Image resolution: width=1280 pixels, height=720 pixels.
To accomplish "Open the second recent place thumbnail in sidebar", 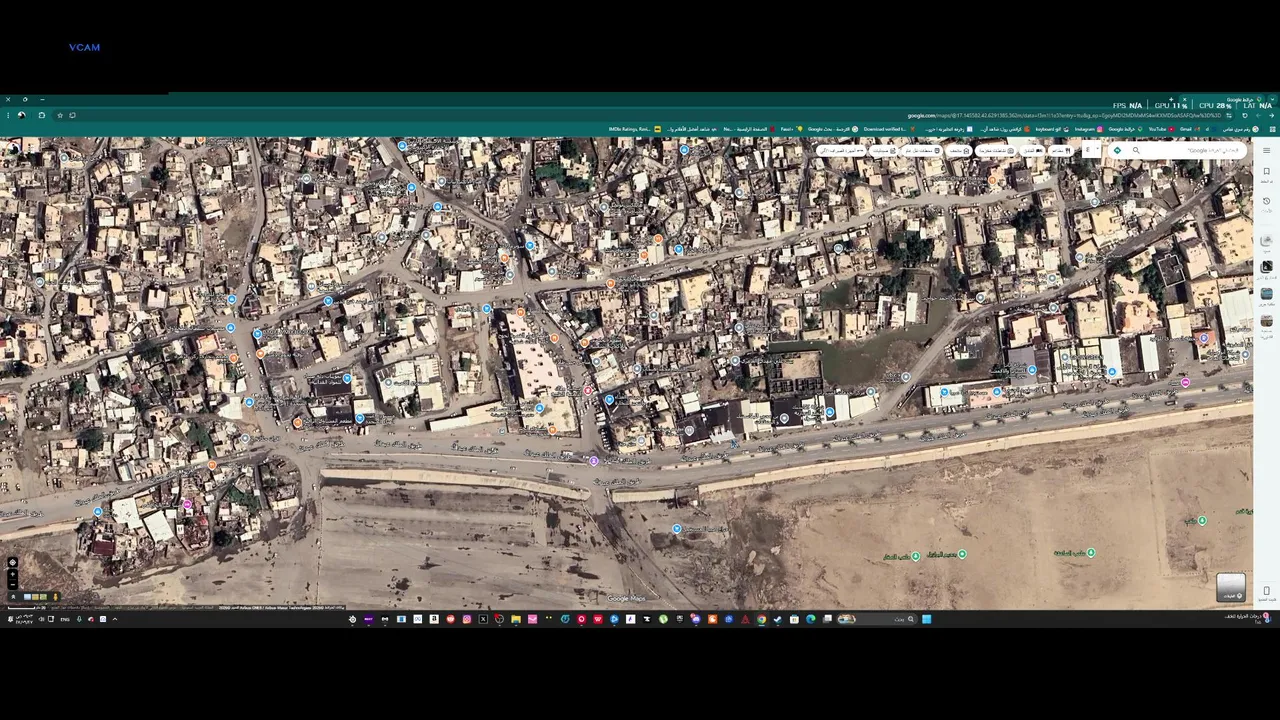I will 1266,266.
